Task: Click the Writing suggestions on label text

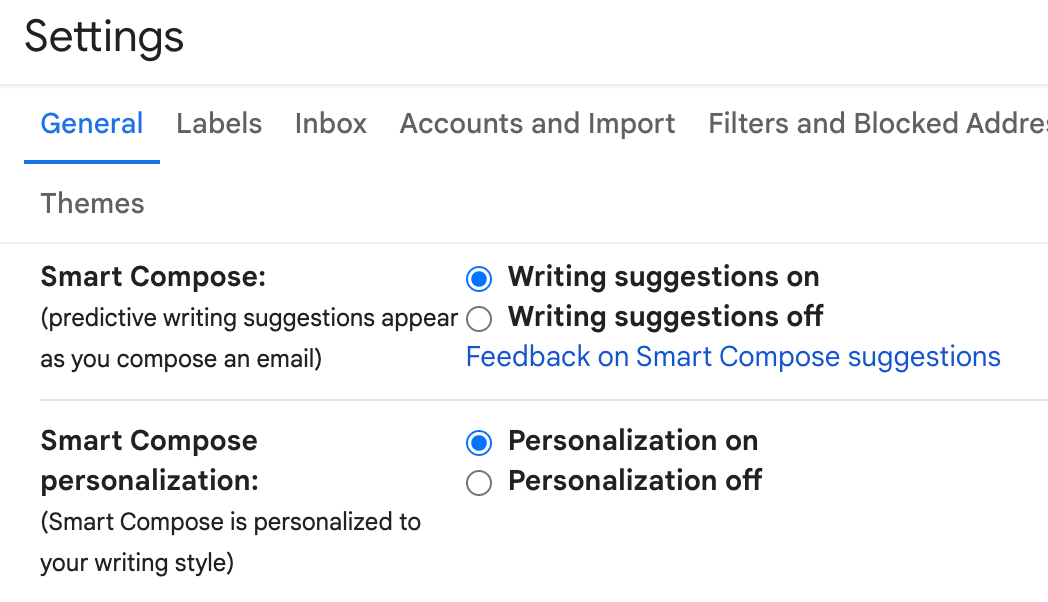Action: coord(663,277)
